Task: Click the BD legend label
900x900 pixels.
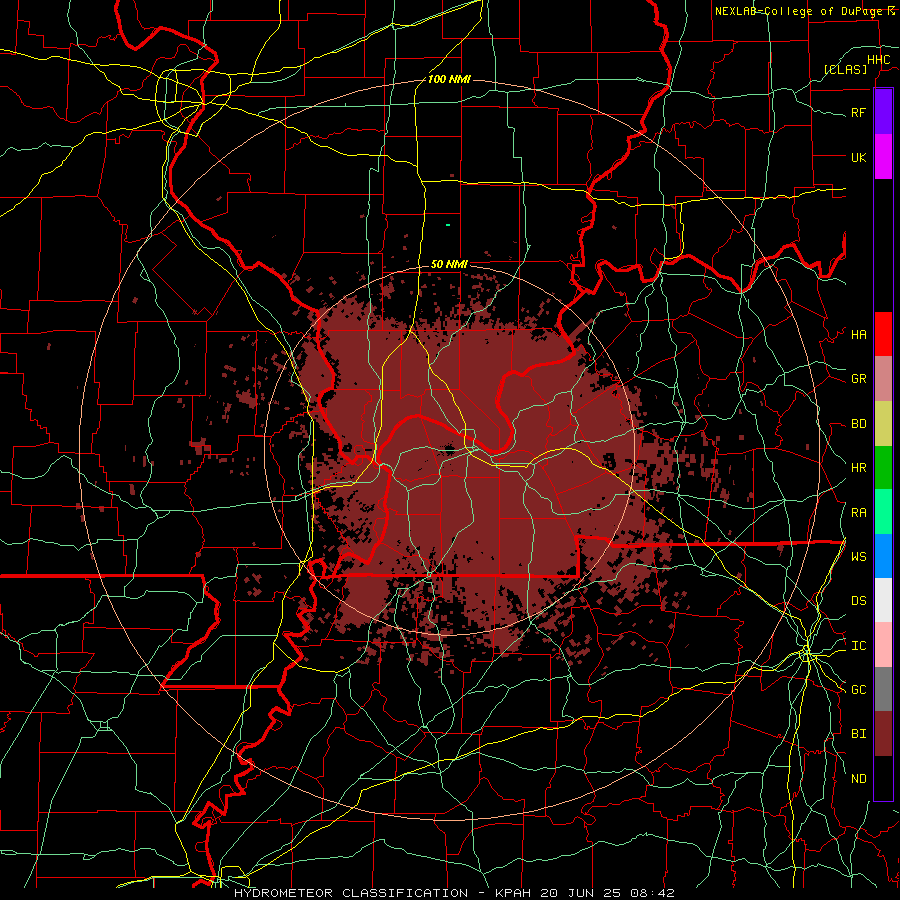Action: pyautogui.click(x=859, y=424)
